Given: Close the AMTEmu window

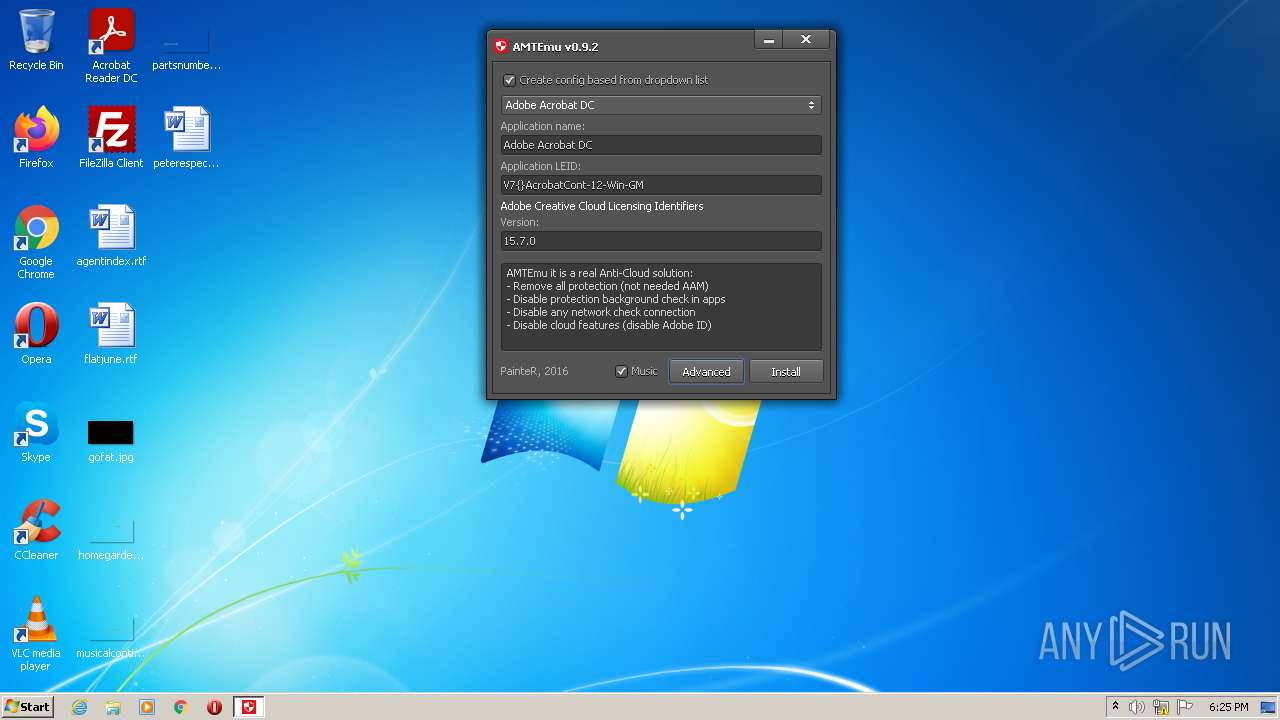Looking at the screenshot, I should point(806,41).
